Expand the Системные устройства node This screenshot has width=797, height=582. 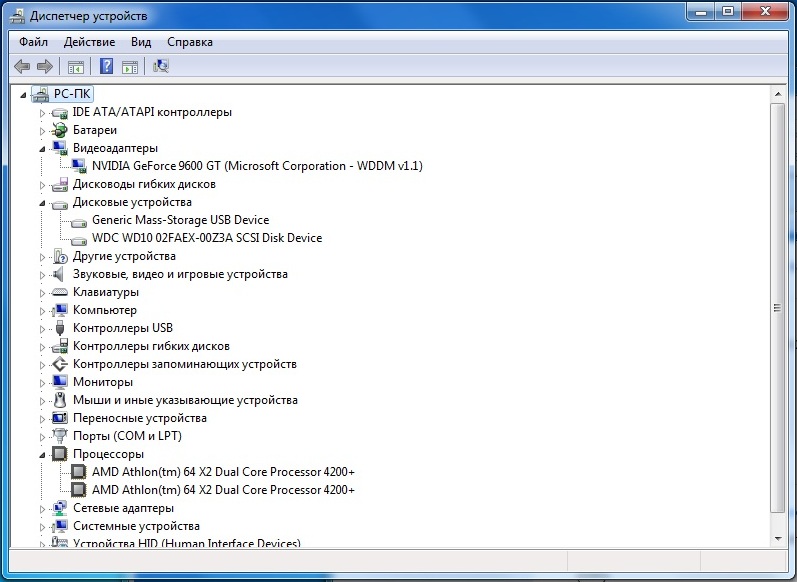pyautogui.click(x=43, y=526)
